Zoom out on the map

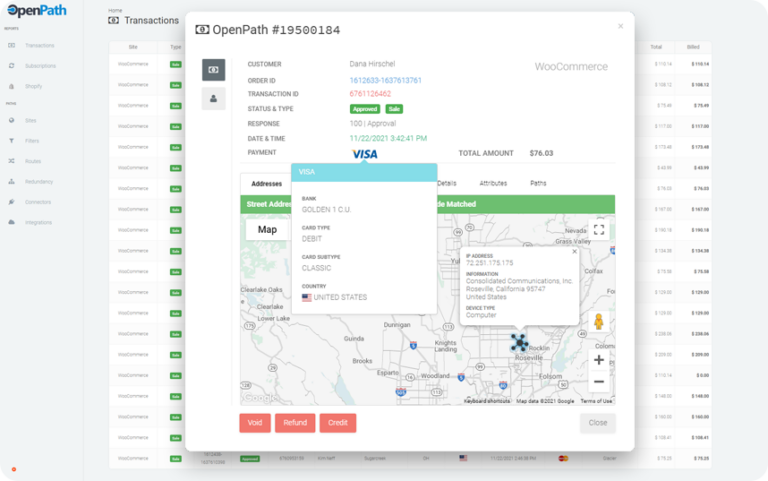(598, 382)
